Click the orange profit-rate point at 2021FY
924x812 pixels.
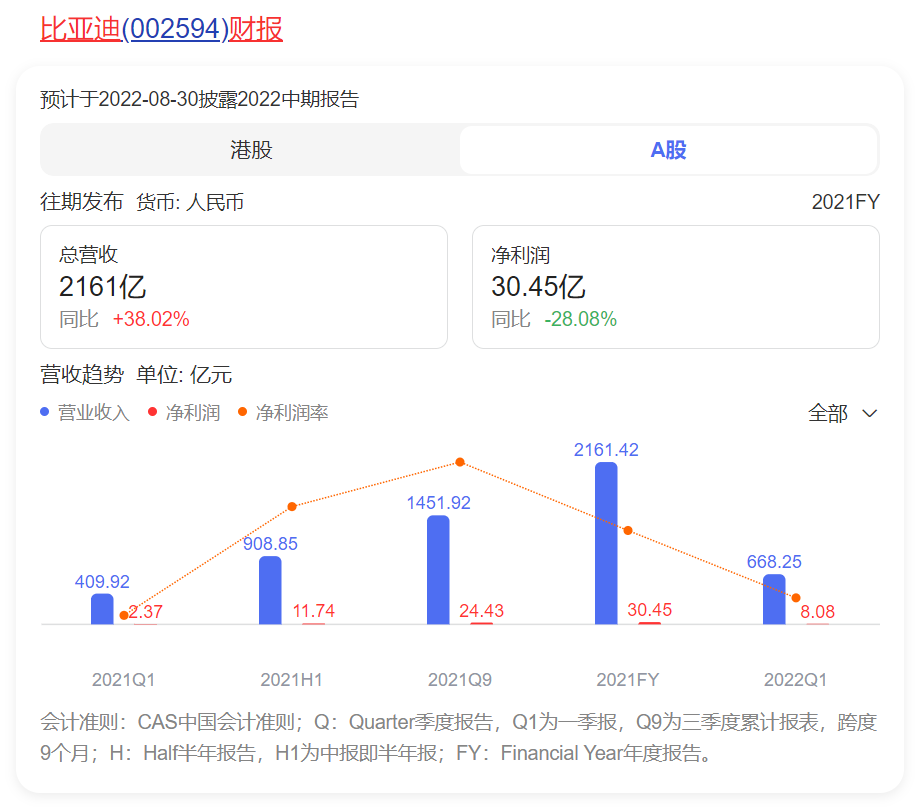(628, 530)
